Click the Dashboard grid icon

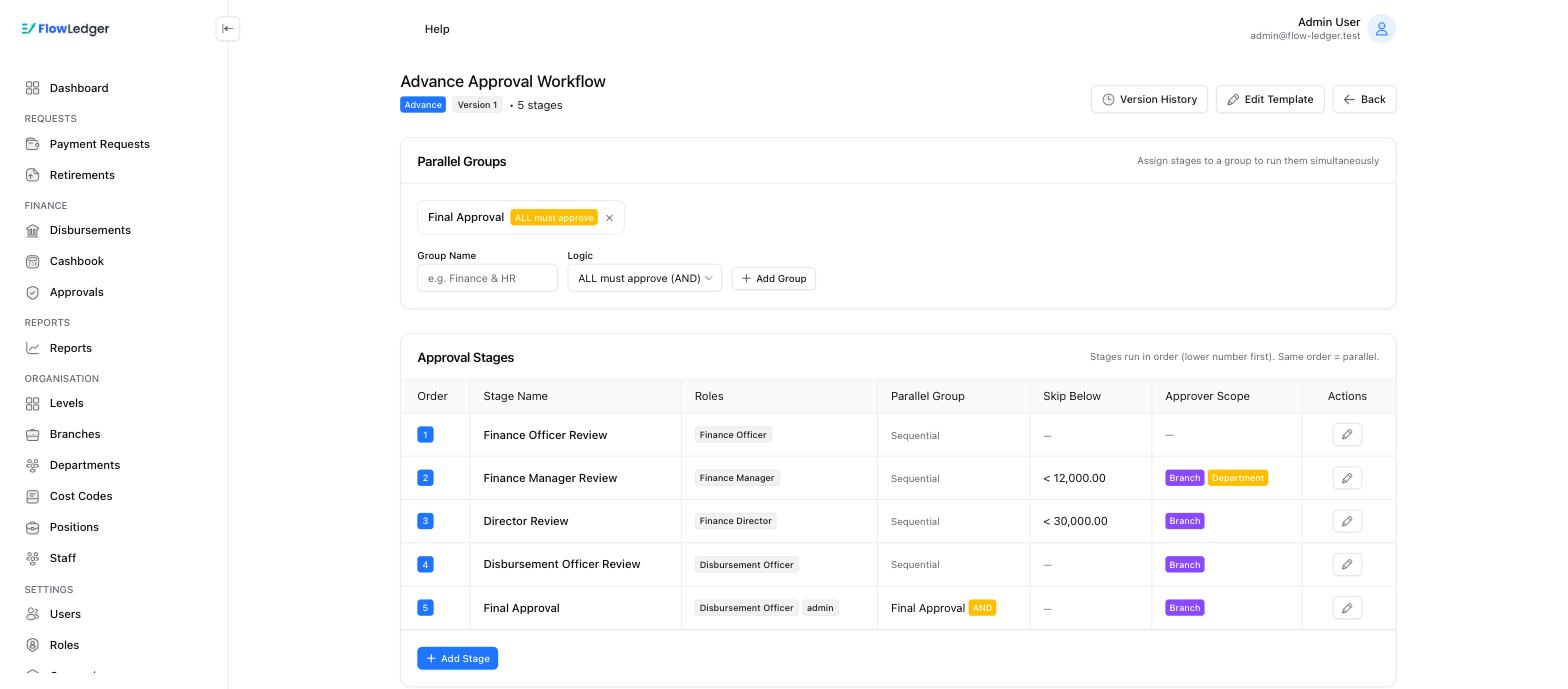(33, 88)
